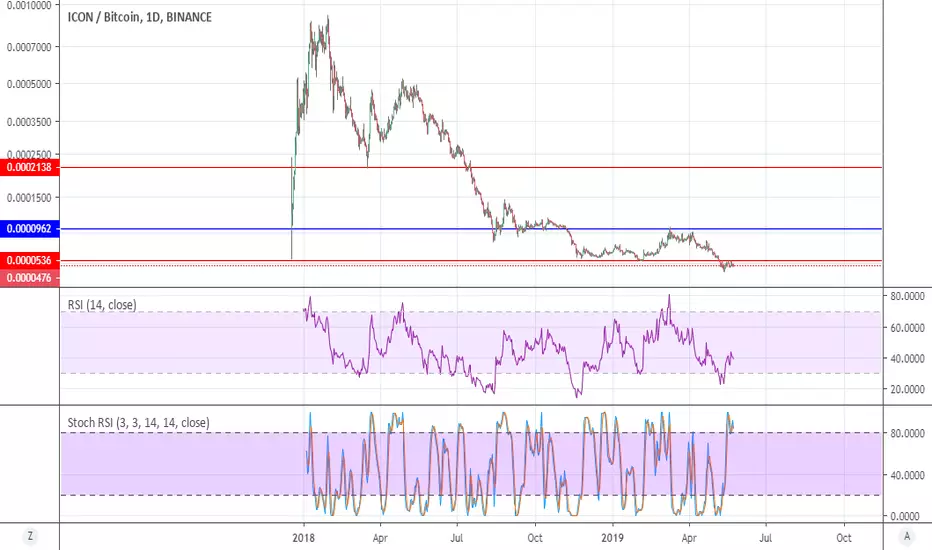Image resolution: width=932 pixels, height=550 pixels.
Task: Click the Oct label before 2019 on axis
Action: pyautogui.click(x=535, y=538)
